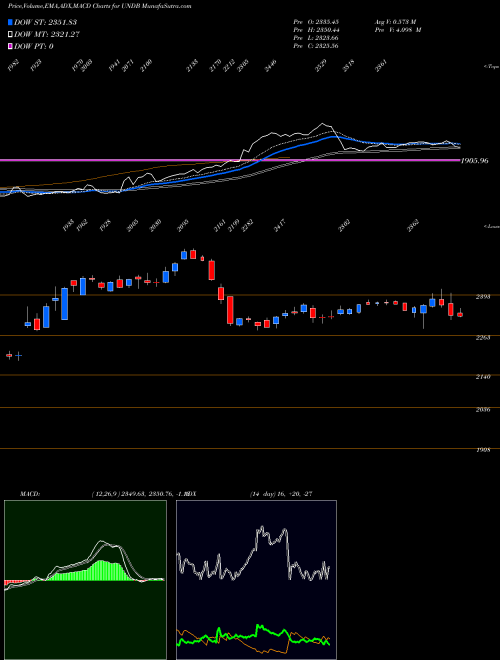Click the 2393 price axis label
Viewport: 500px width, 660px height.
(482, 297)
